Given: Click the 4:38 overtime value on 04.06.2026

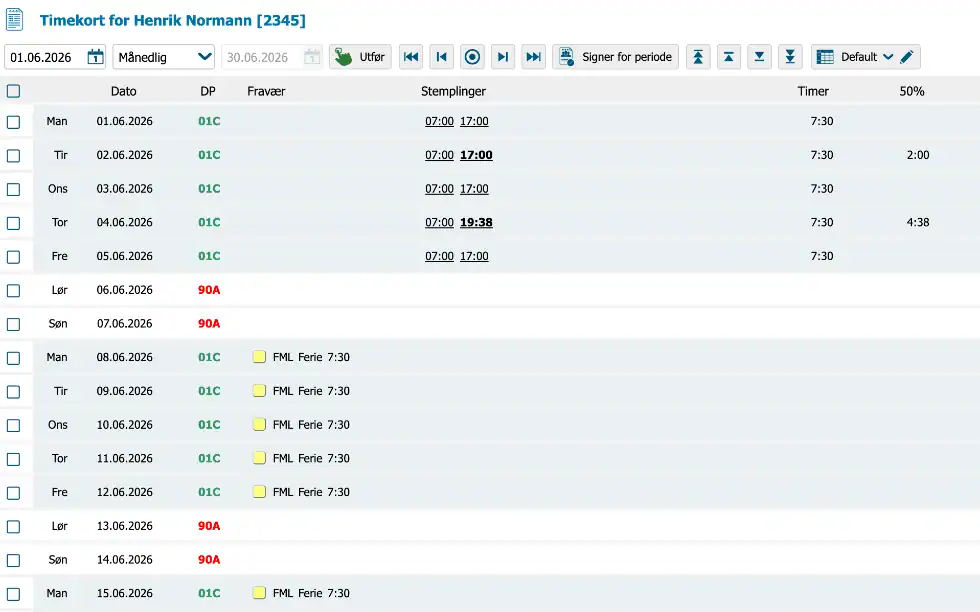Looking at the screenshot, I should [918, 223].
